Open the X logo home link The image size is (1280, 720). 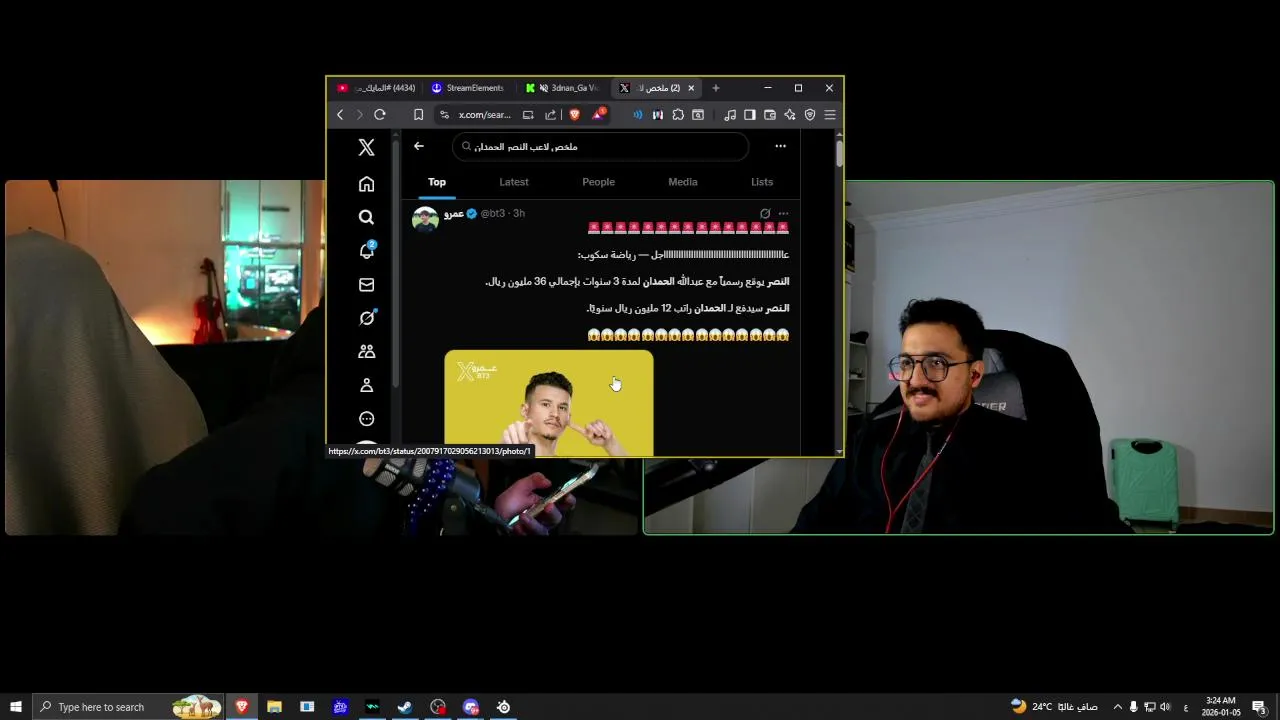(366, 148)
